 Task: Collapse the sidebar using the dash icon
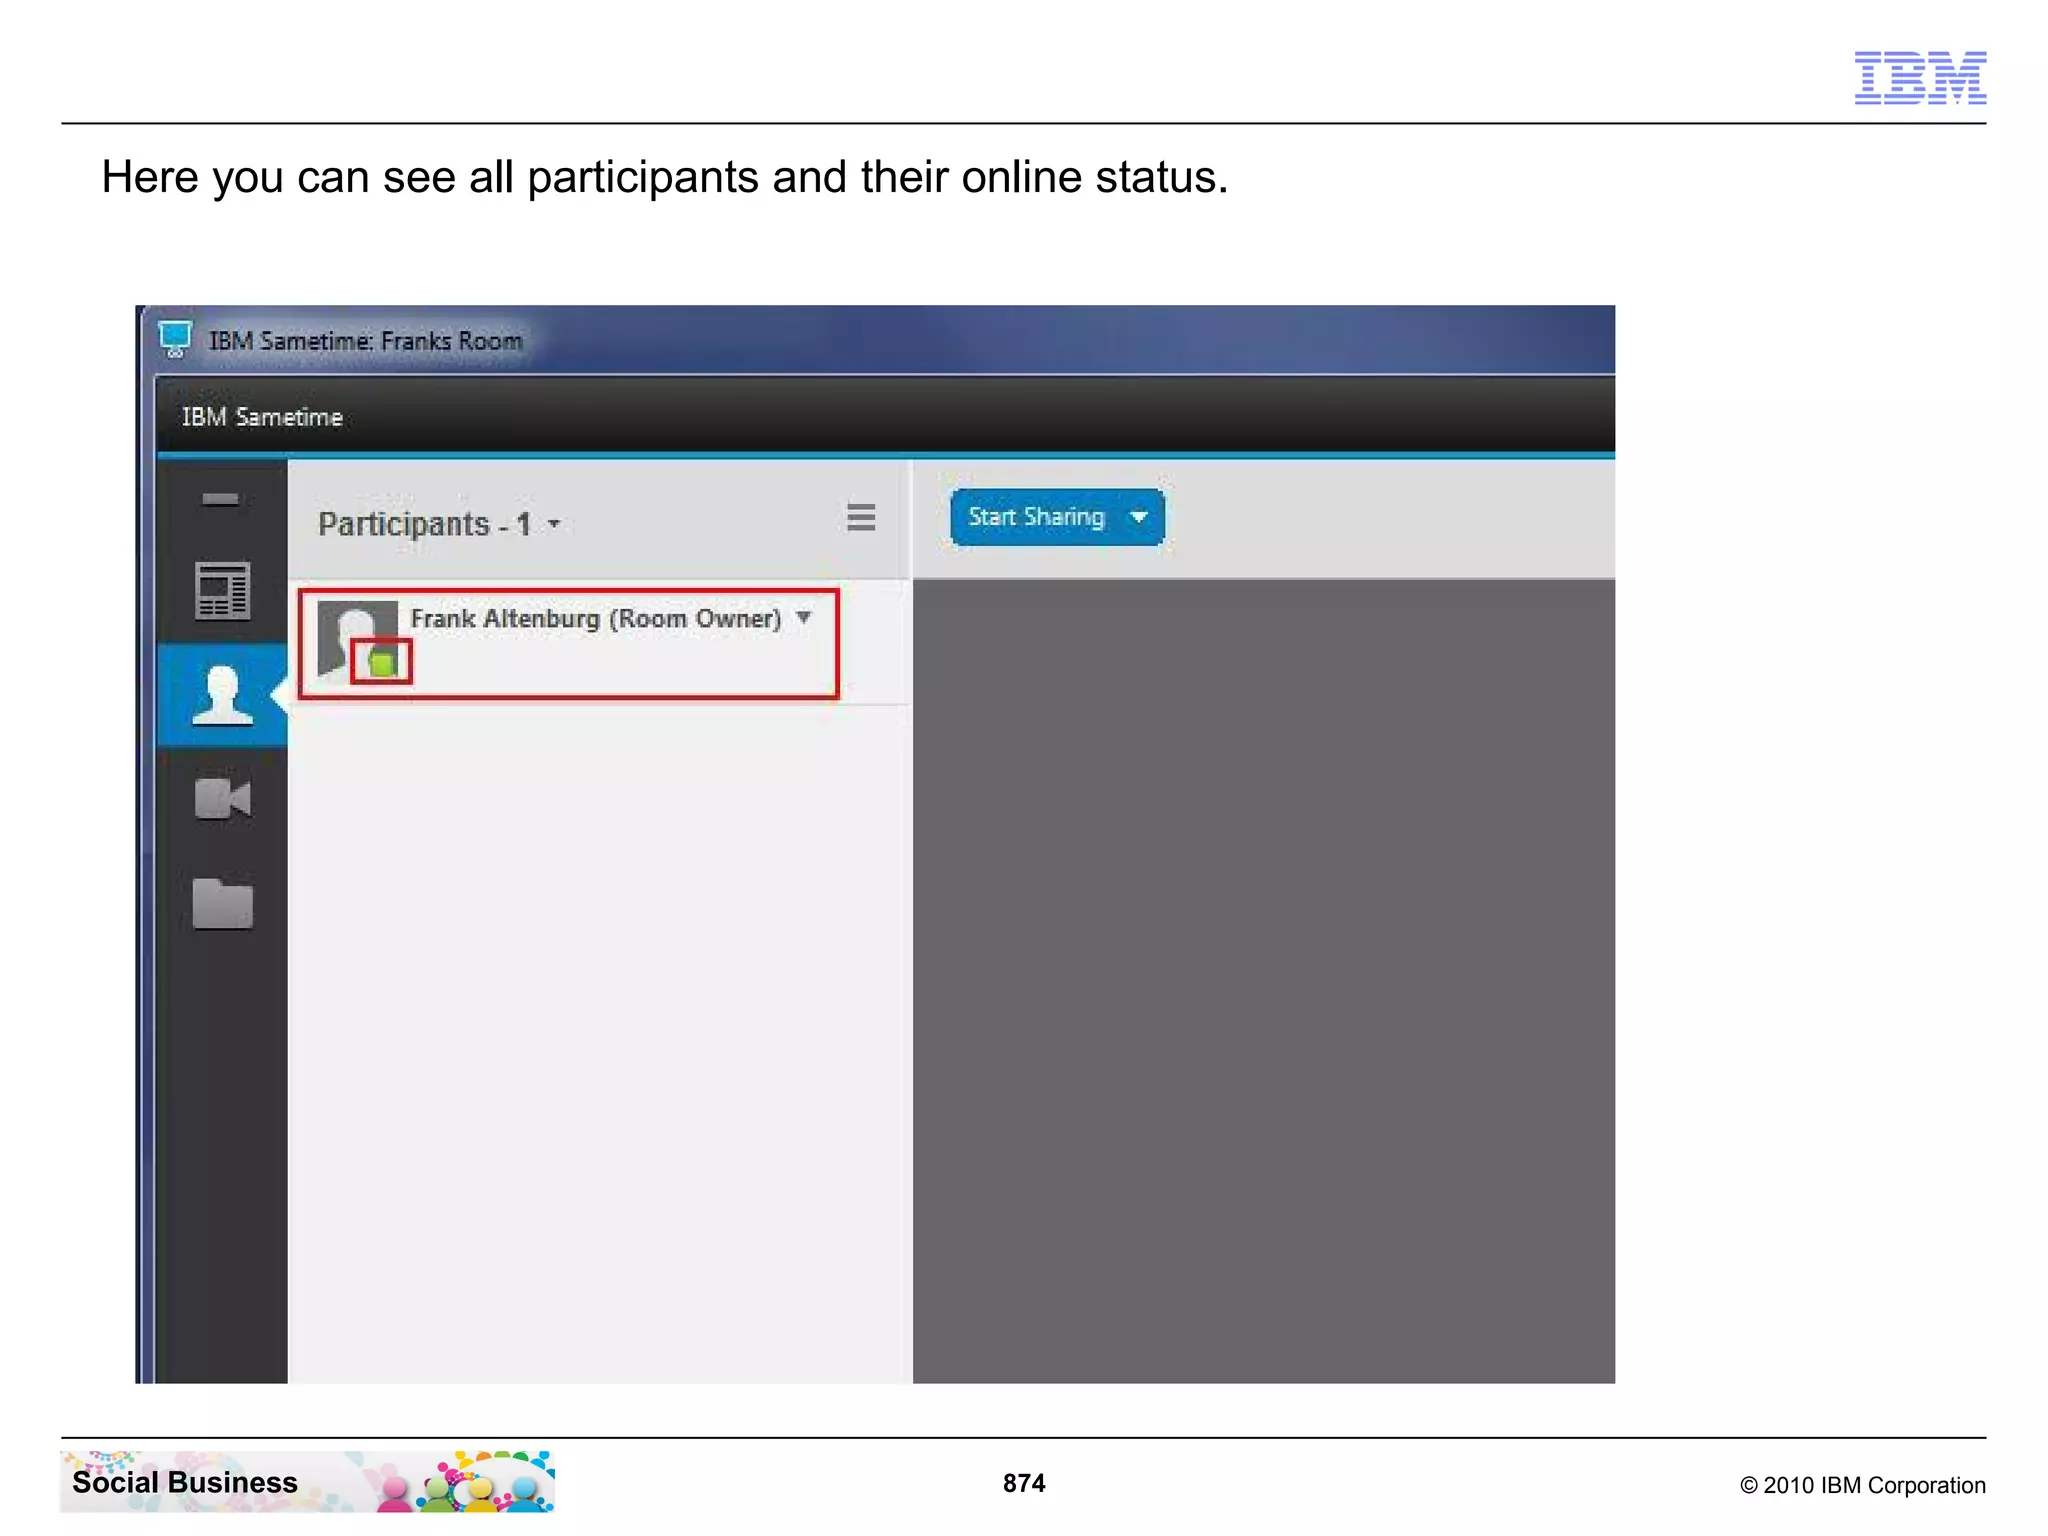point(220,499)
